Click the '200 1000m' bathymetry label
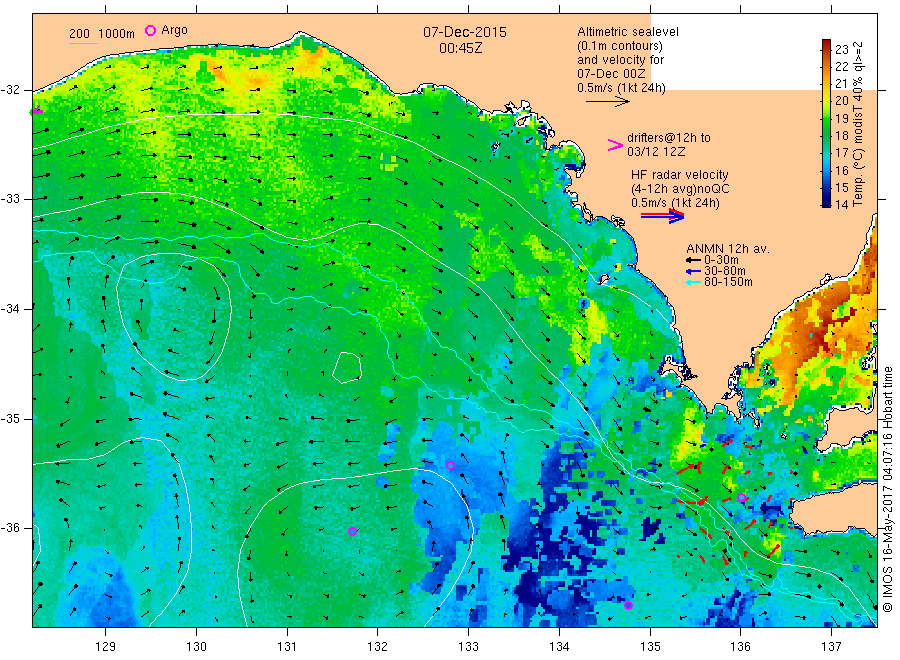Viewport: 900px width, 660px height. click(102, 34)
